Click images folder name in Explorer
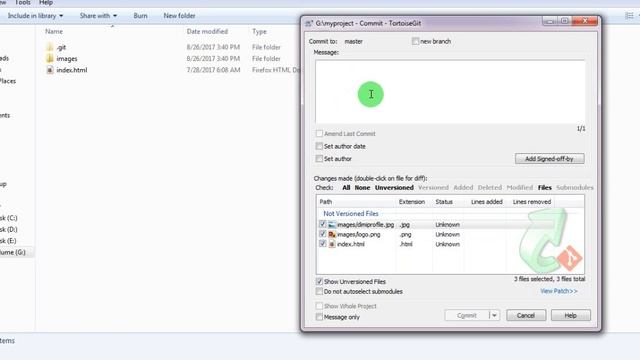 (67, 58)
